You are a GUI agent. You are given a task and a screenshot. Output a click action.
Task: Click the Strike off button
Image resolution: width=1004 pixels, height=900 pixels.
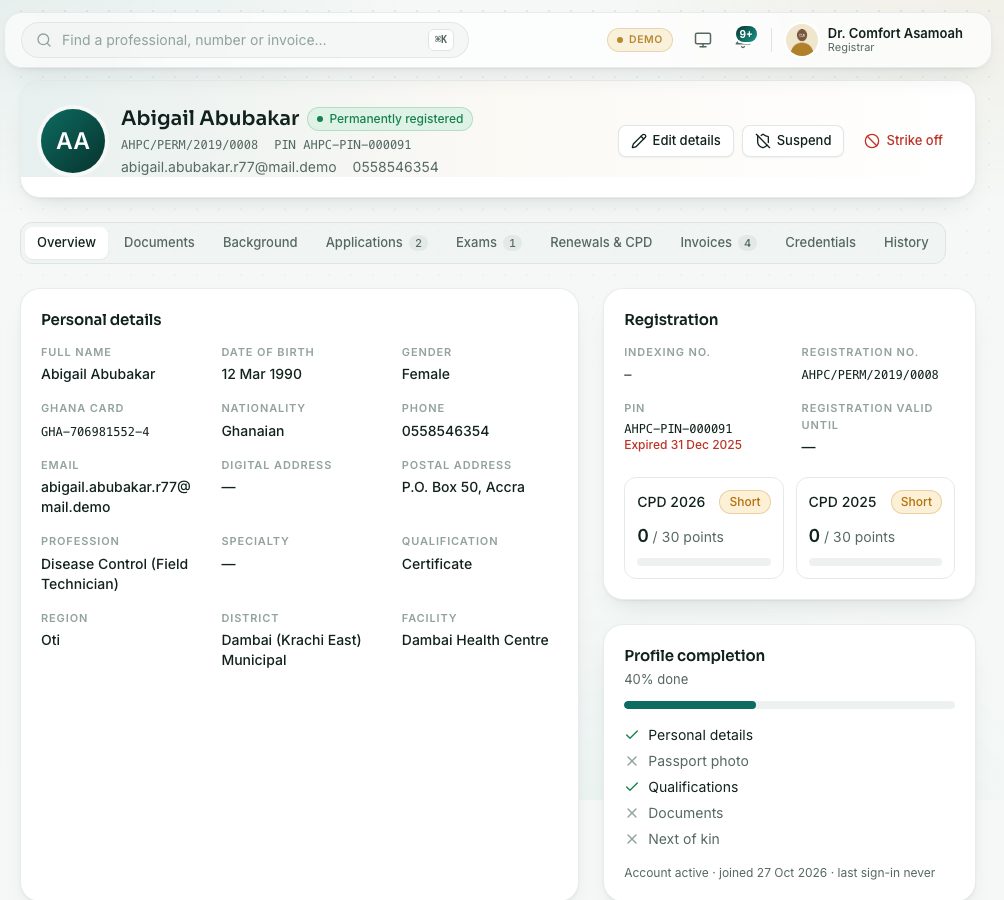click(x=903, y=141)
